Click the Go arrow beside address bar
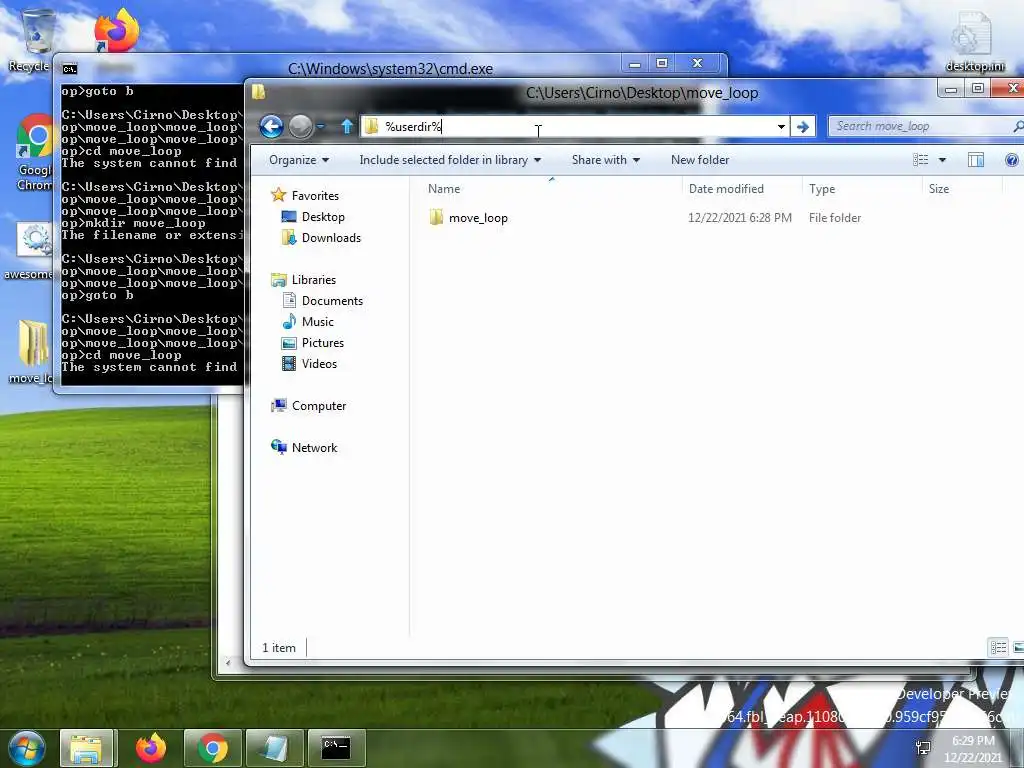 click(x=803, y=127)
